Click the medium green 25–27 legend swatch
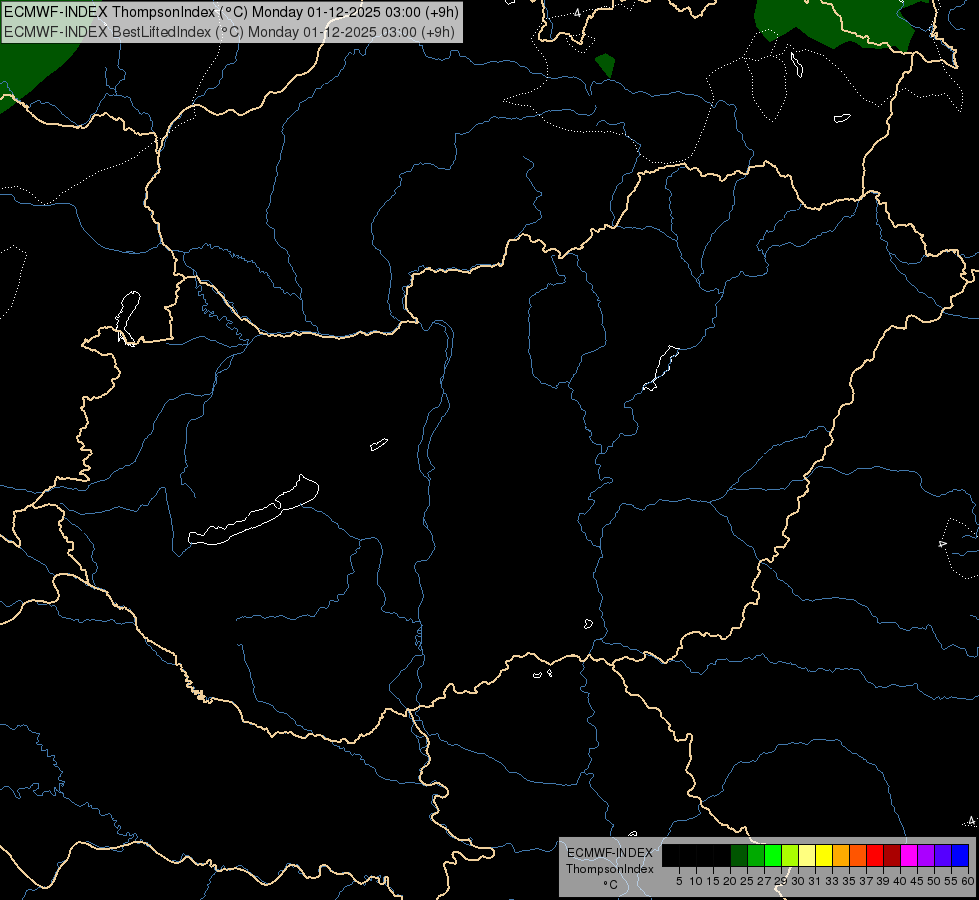The height and width of the screenshot is (900, 979). click(756, 855)
